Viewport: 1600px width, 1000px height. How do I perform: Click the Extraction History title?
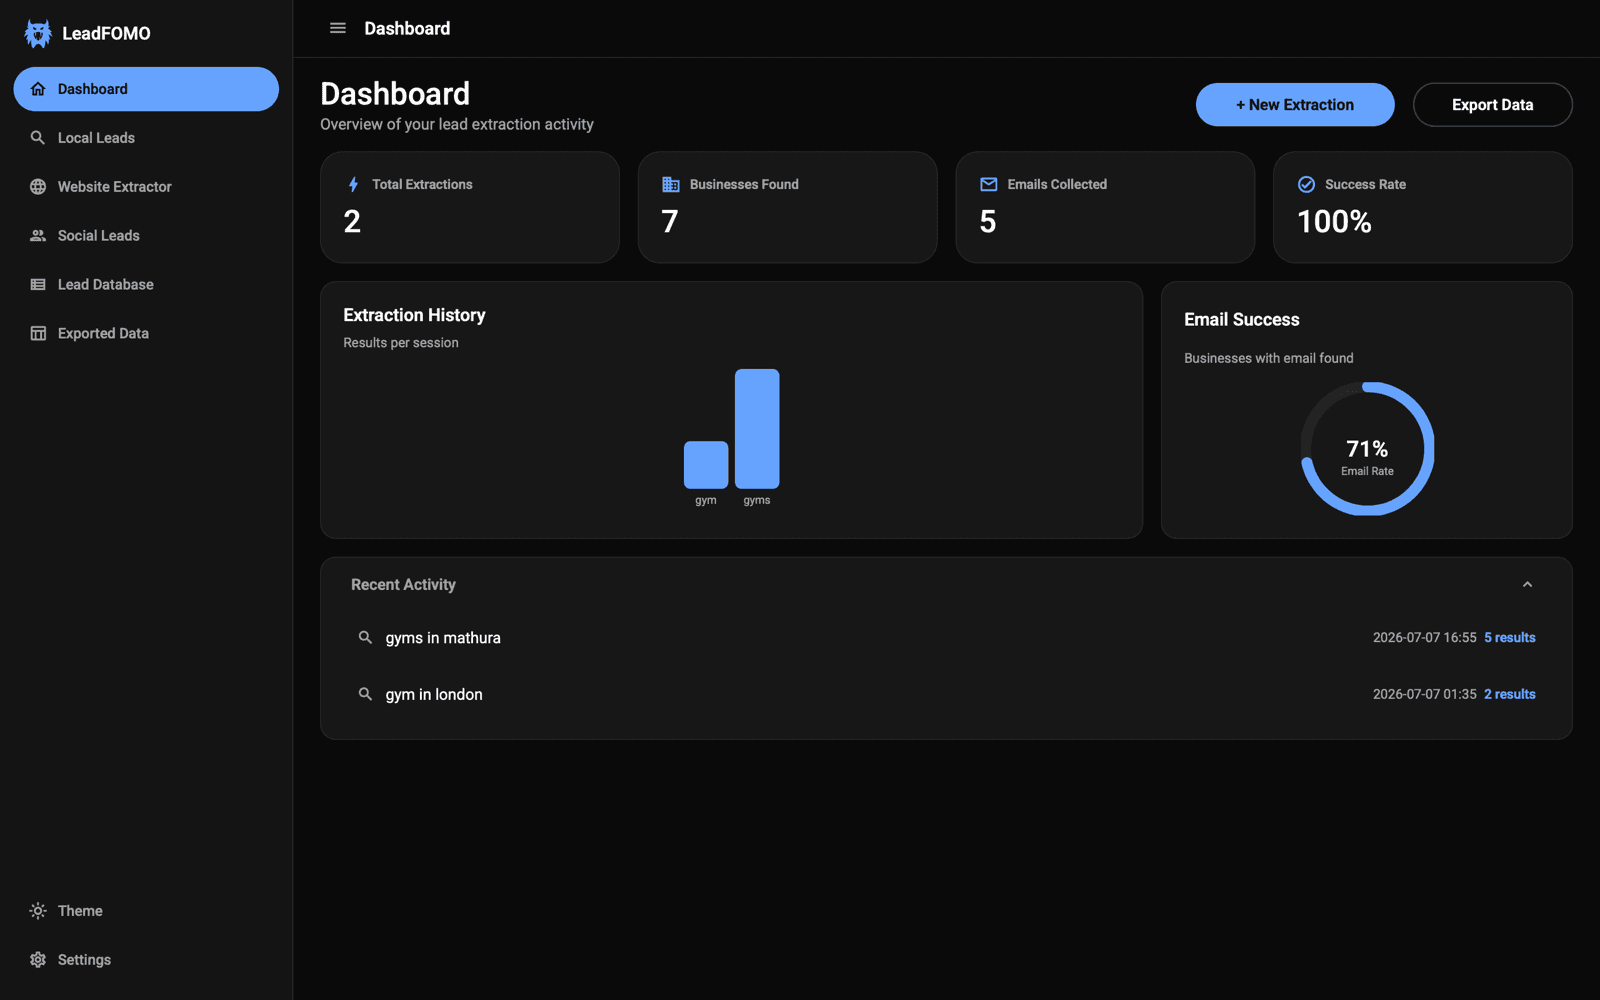pos(414,315)
